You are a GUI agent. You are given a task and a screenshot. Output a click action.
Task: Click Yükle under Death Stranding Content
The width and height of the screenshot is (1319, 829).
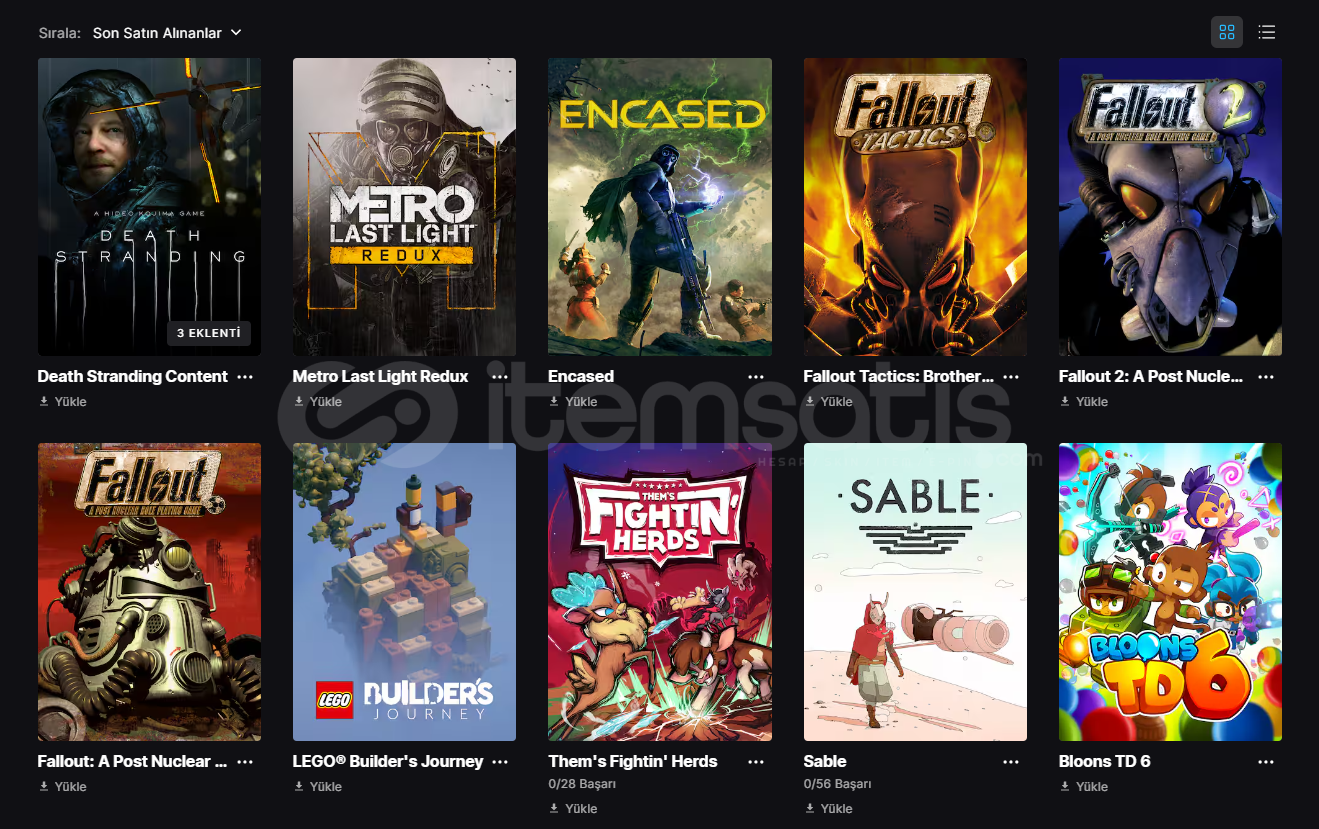[63, 402]
